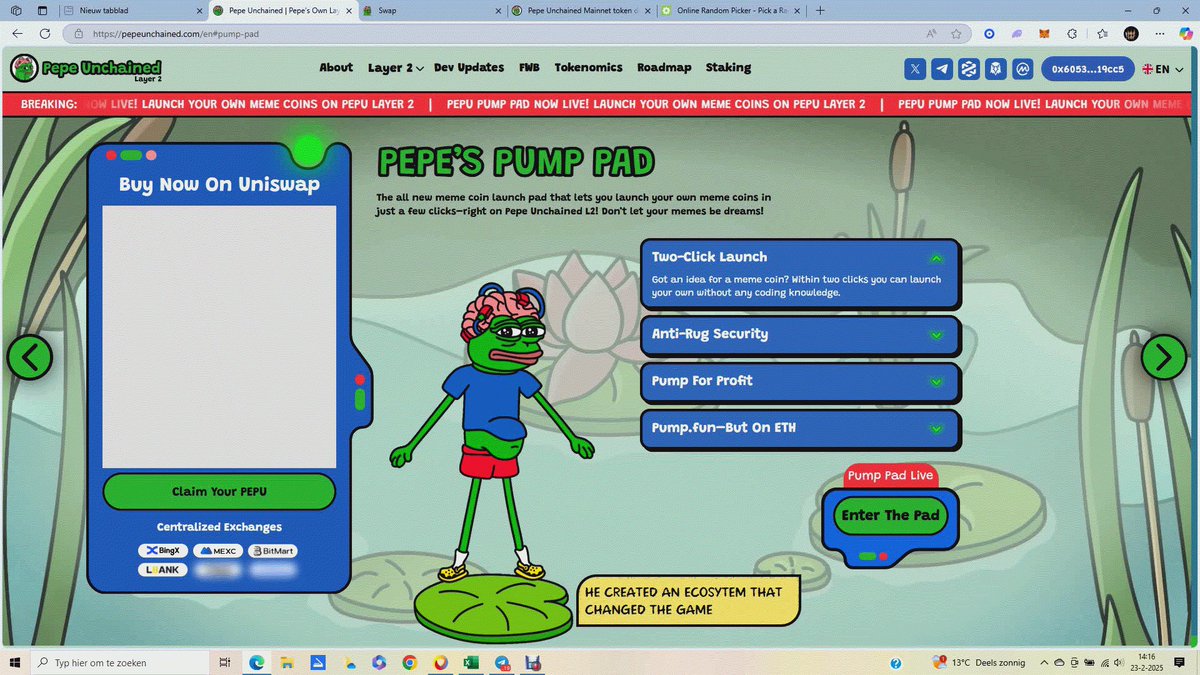
Task: Click the BitMart exchange logo
Action: pyautogui.click(x=273, y=551)
